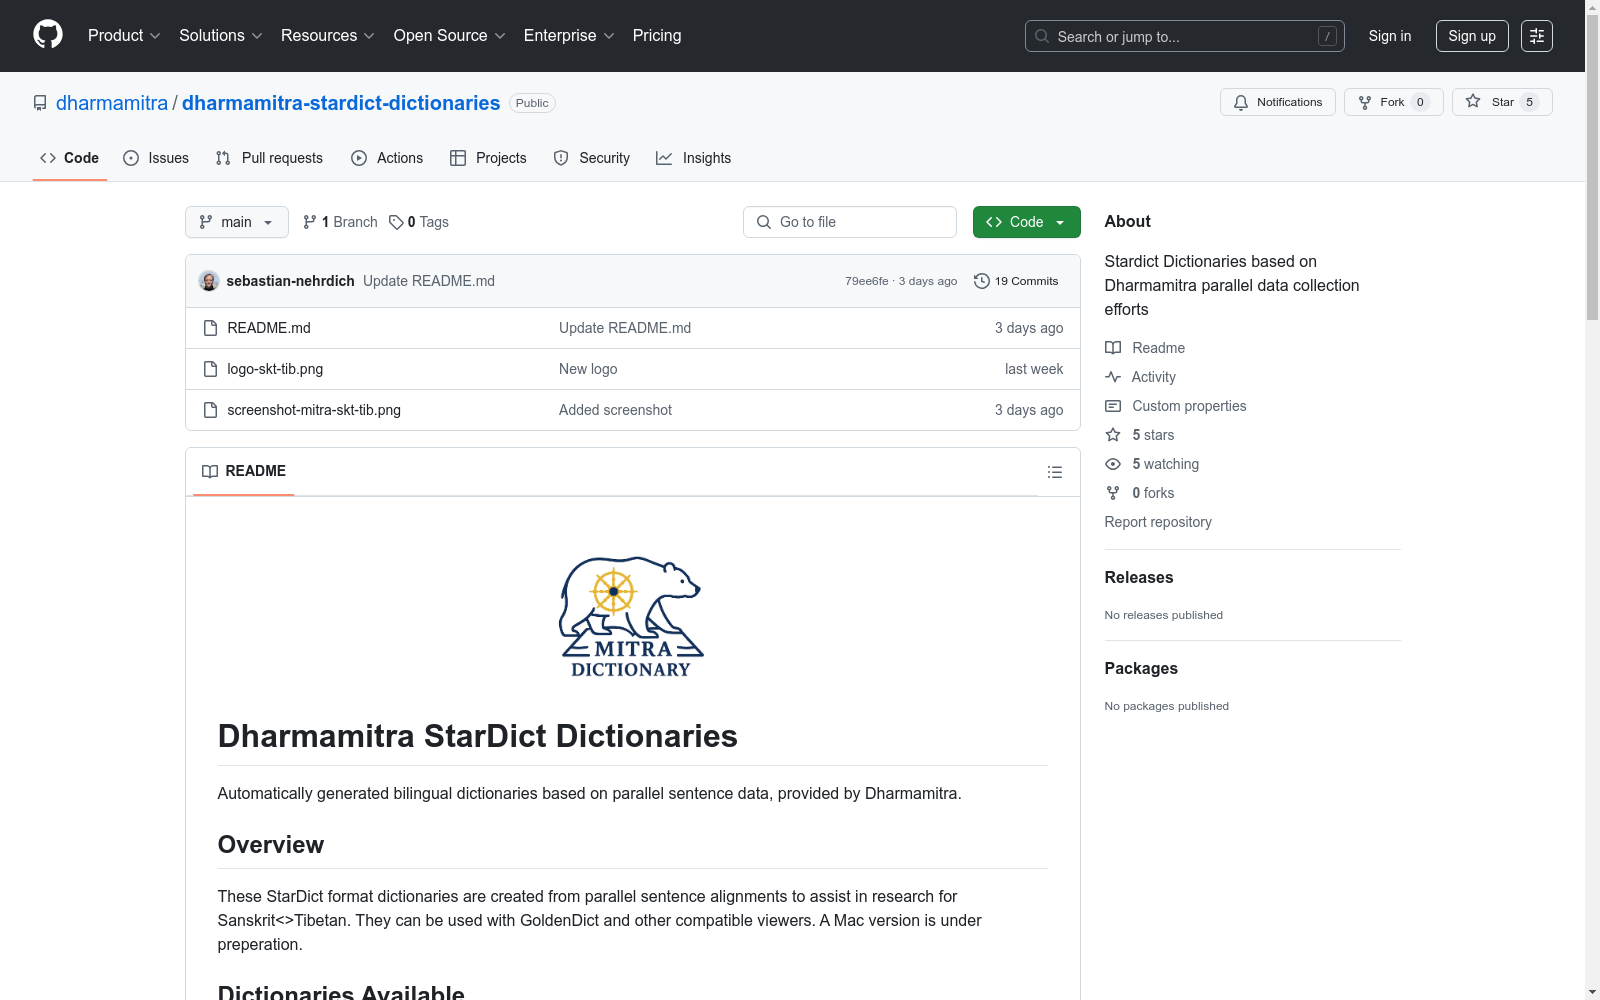Open the Releases section heading

coord(1139,577)
